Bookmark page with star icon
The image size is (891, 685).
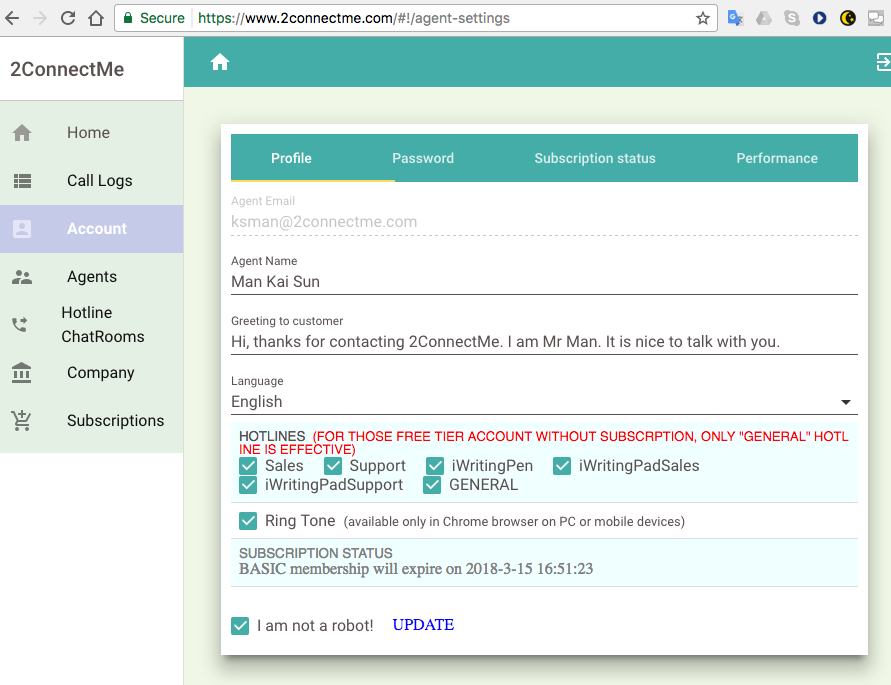703,18
